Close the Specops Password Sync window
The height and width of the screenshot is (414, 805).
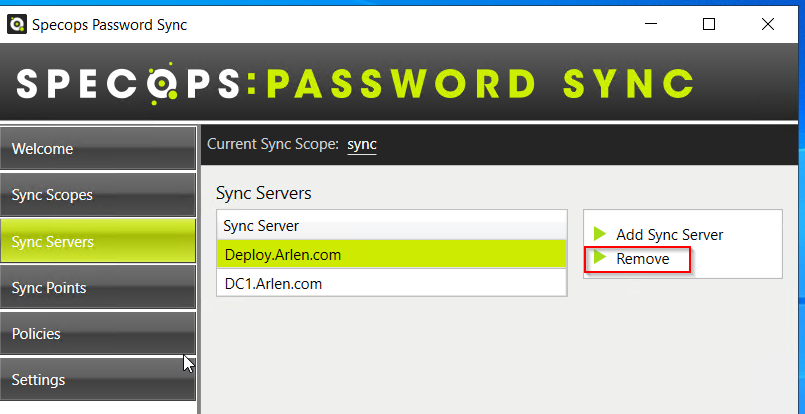coord(768,24)
